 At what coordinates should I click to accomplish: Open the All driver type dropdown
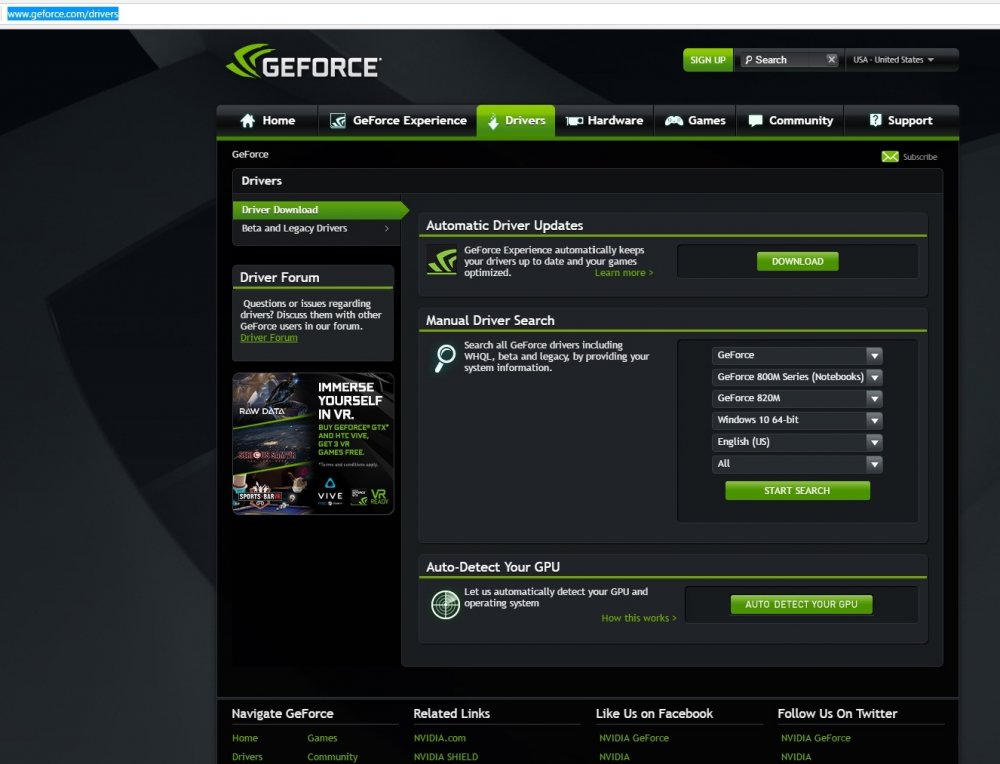coord(797,464)
